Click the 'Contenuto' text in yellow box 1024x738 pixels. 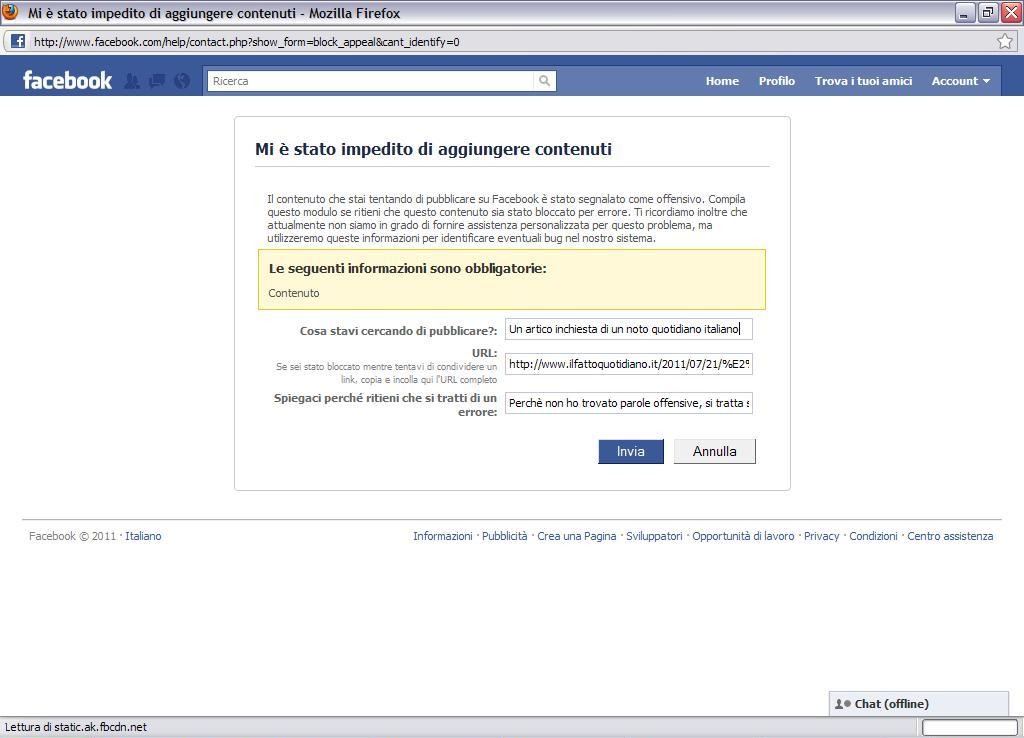pyautogui.click(x=294, y=293)
